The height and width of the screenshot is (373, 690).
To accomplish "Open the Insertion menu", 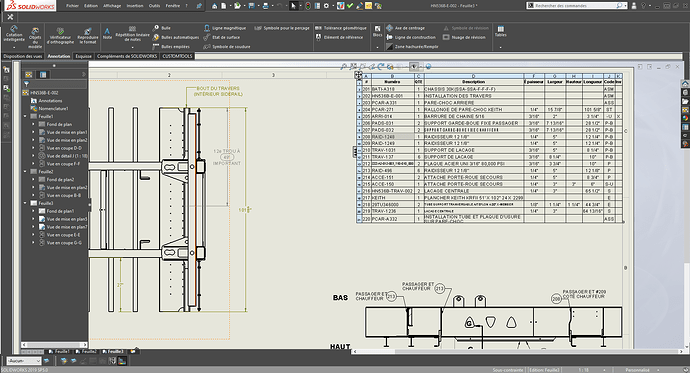I will (135, 6).
